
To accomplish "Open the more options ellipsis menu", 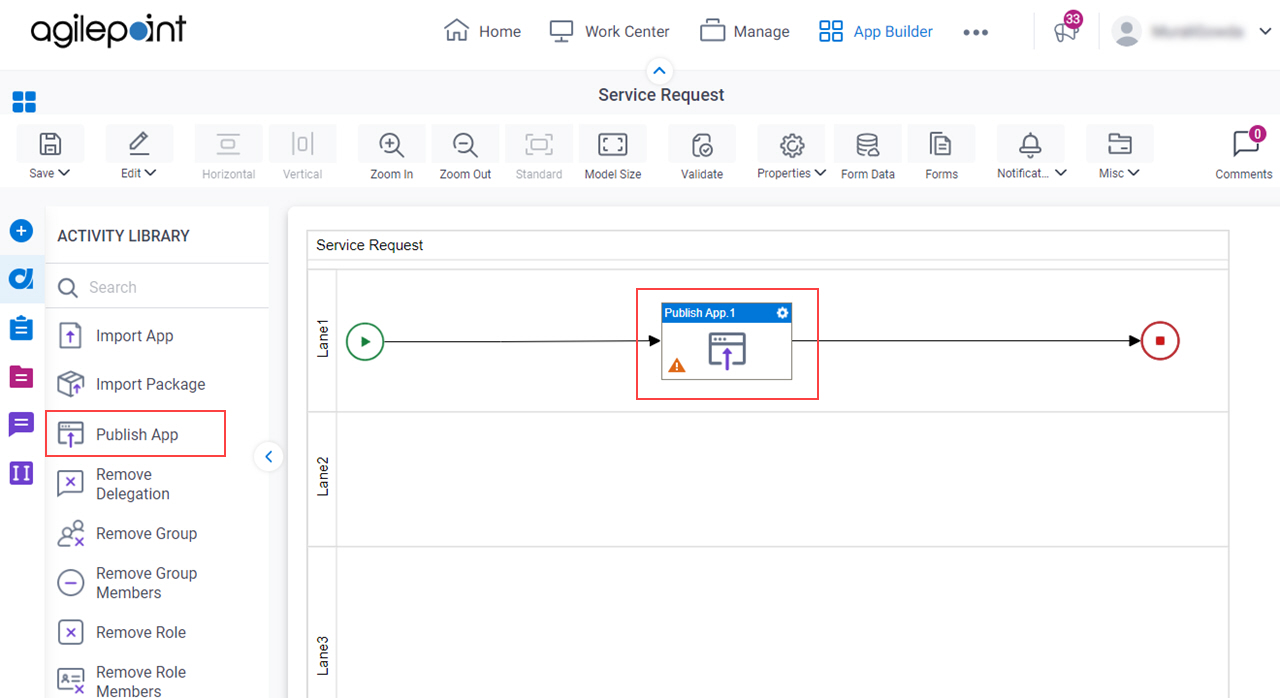I will click(975, 32).
